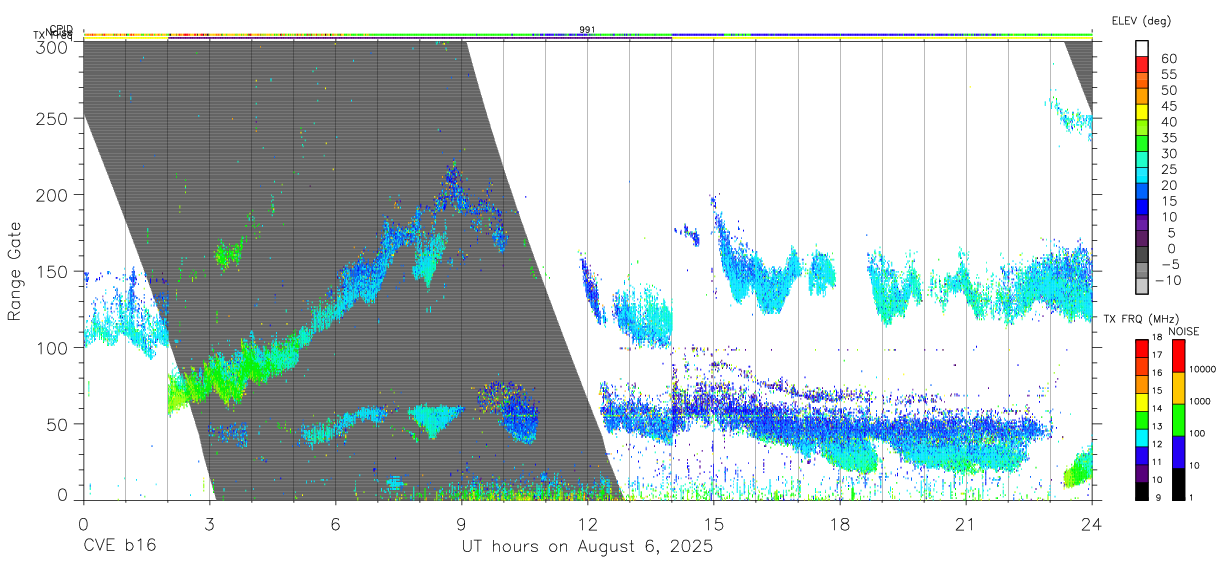The height and width of the screenshot is (567, 1228).
Task: Select the yellow 40–45 swatch in ELEV colorbar
Action: click(x=1142, y=114)
